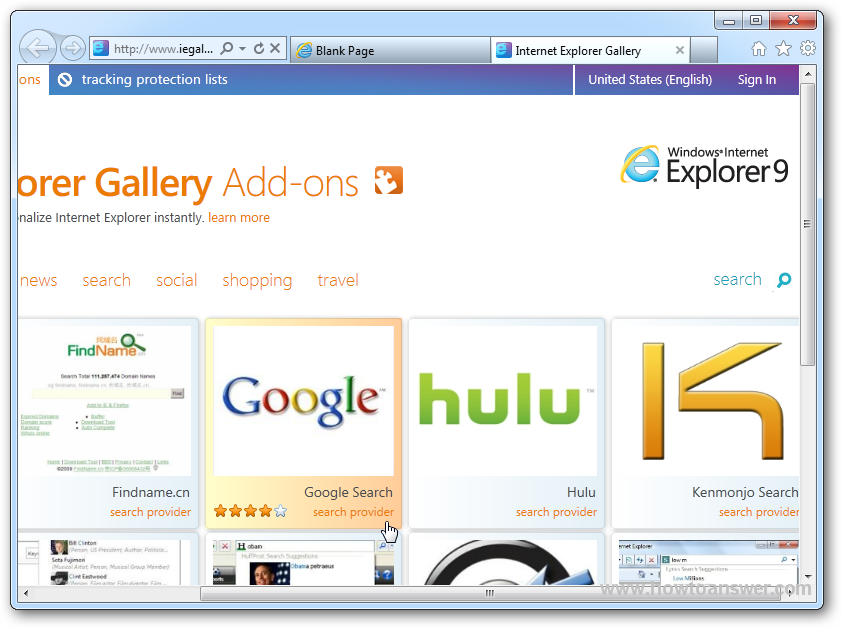The width and height of the screenshot is (842, 628).
Task: Open the Lyrics Search Suggestions thumbnail
Action: click(709, 562)
